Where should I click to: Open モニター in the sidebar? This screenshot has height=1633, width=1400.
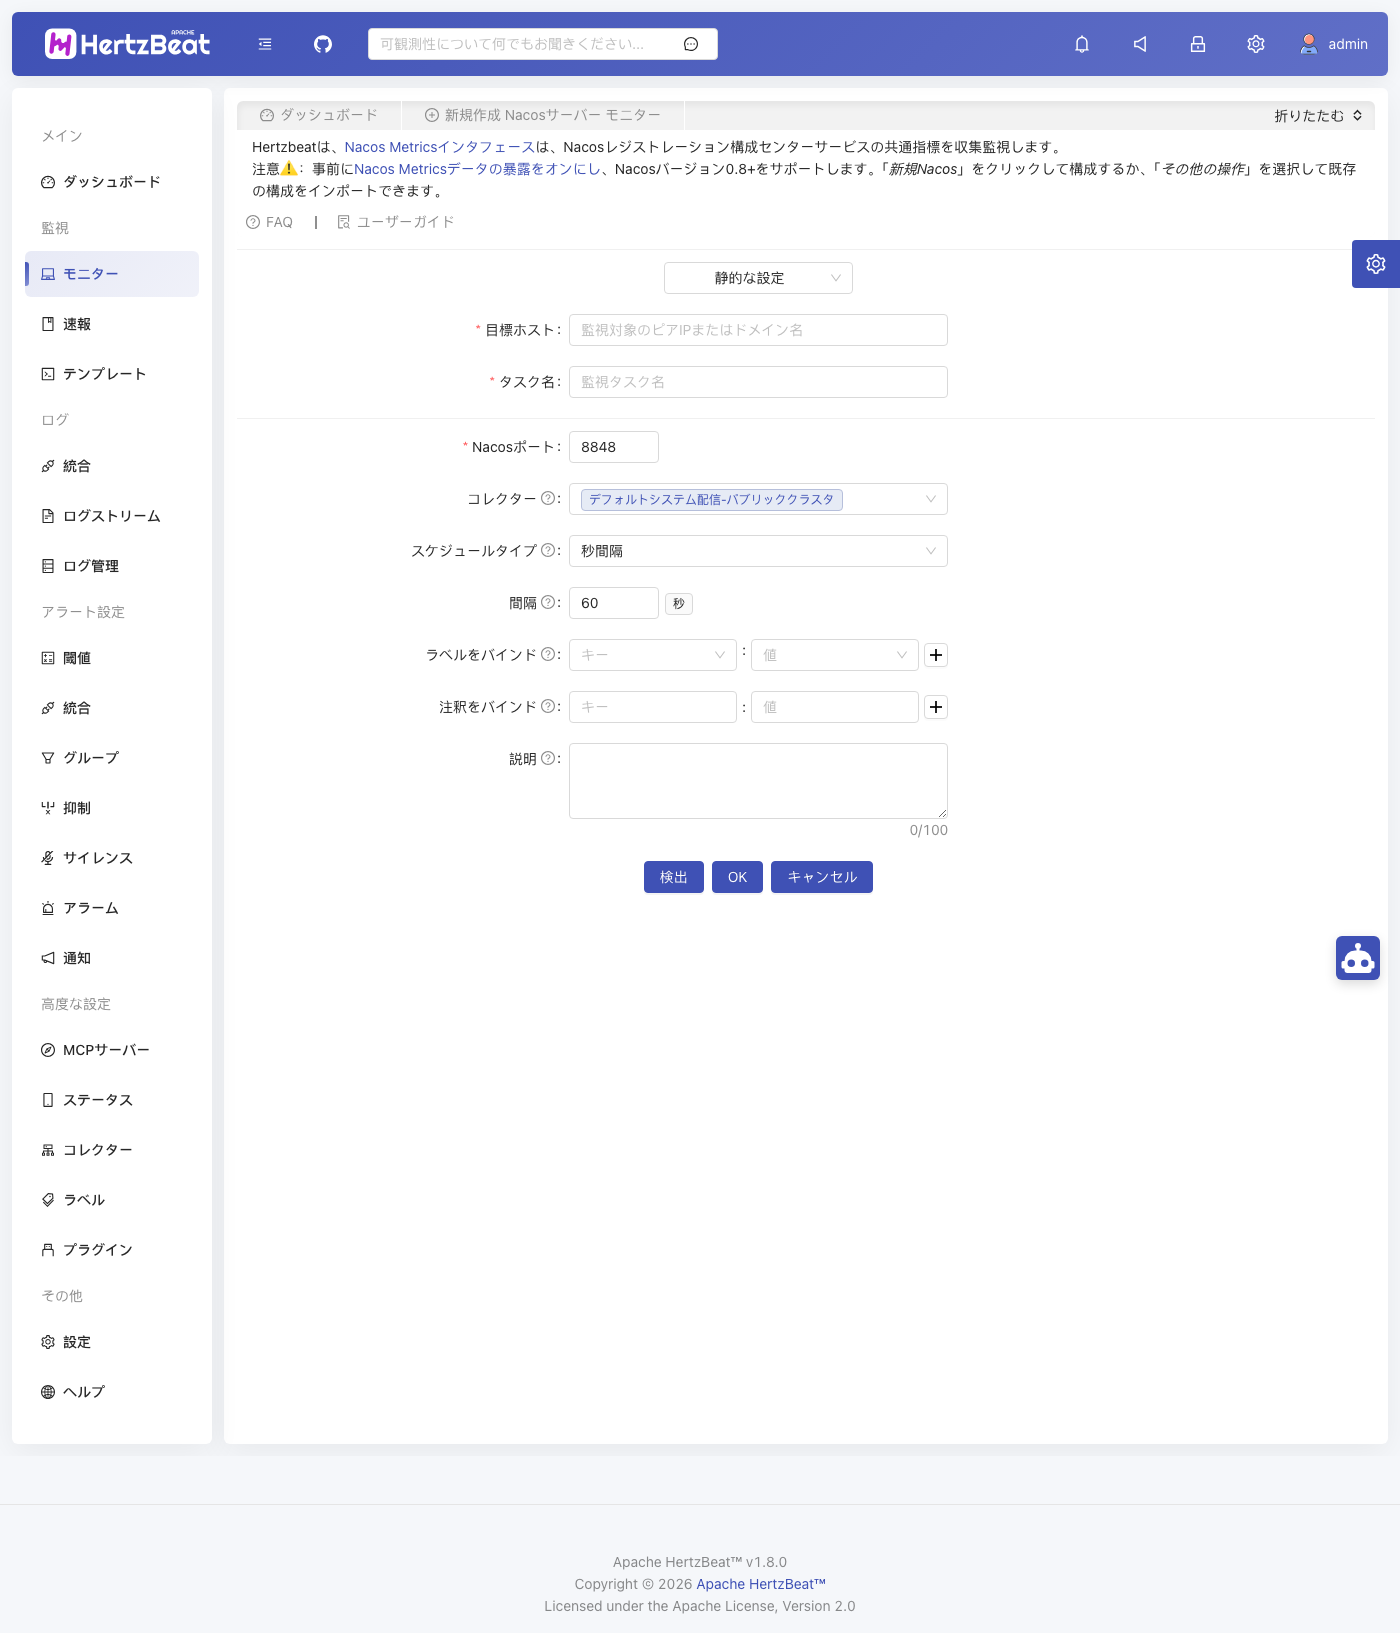[112, 274]
